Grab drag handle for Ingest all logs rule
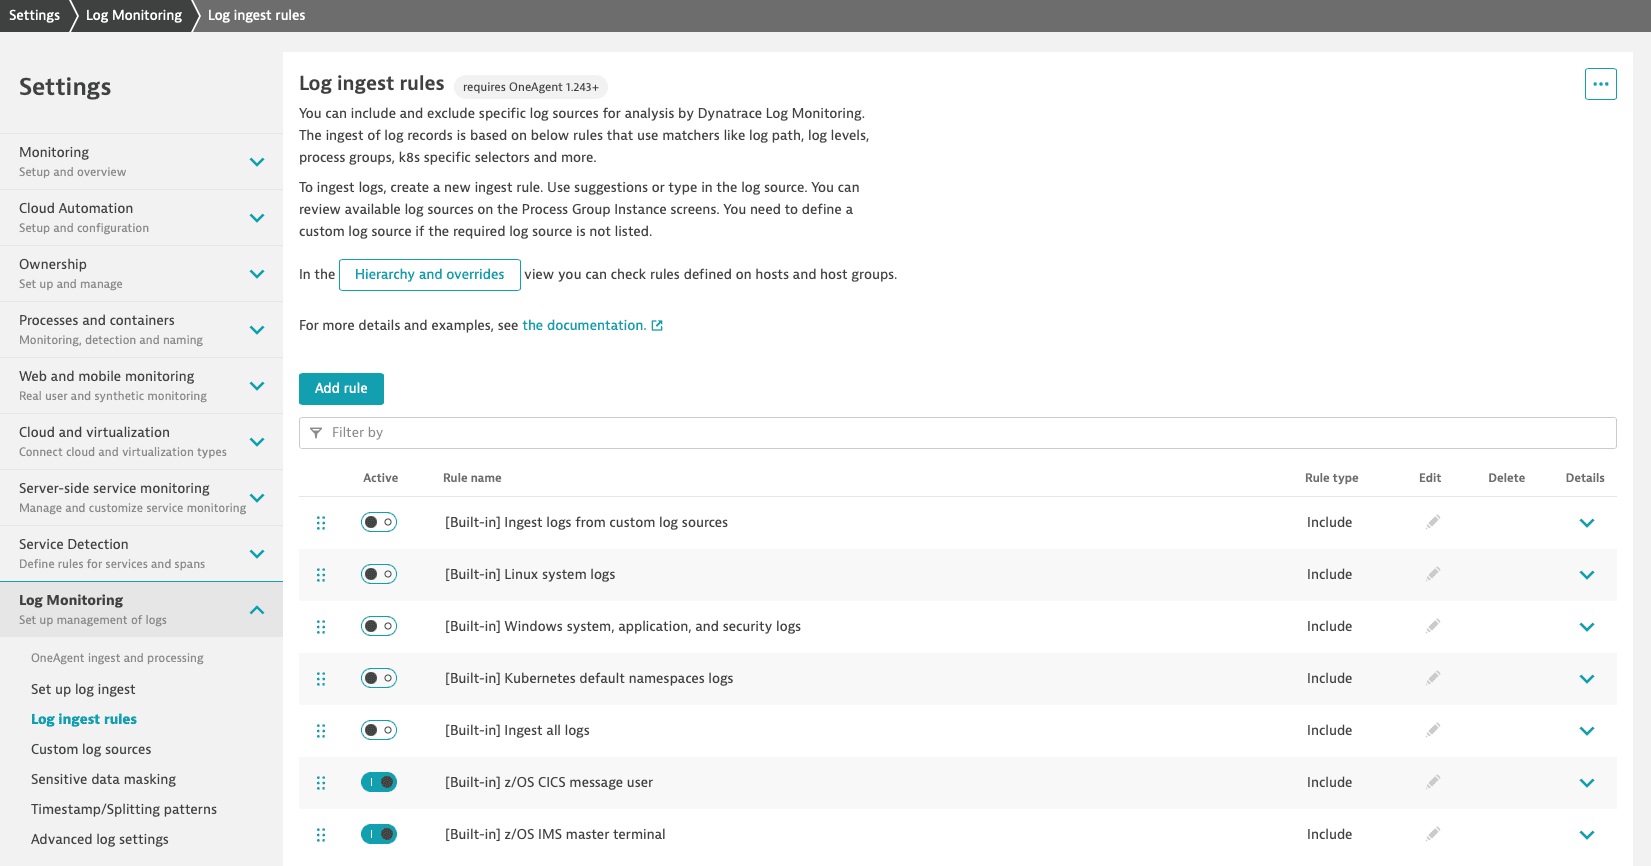Screen dimensions: 1651x866 tap(321, 731)
